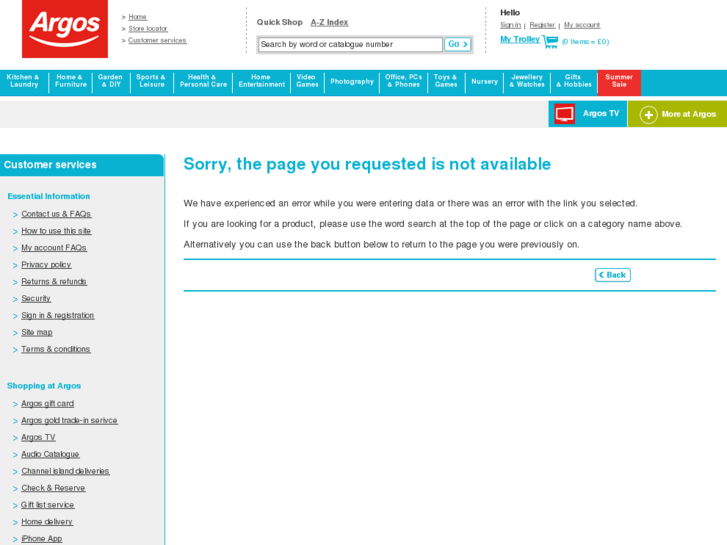This screenshot has height=545, width=727.
Task: Open Argos TV sidebar link
Action: coord(38,437)
